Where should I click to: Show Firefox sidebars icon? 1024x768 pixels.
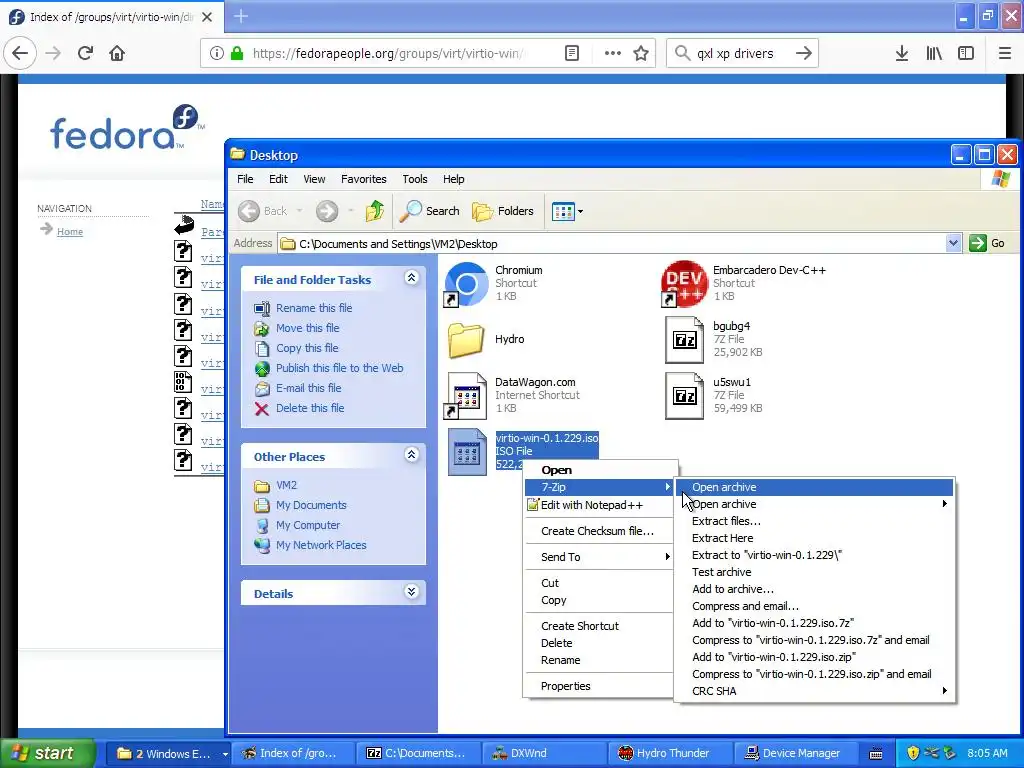[966, 54]
